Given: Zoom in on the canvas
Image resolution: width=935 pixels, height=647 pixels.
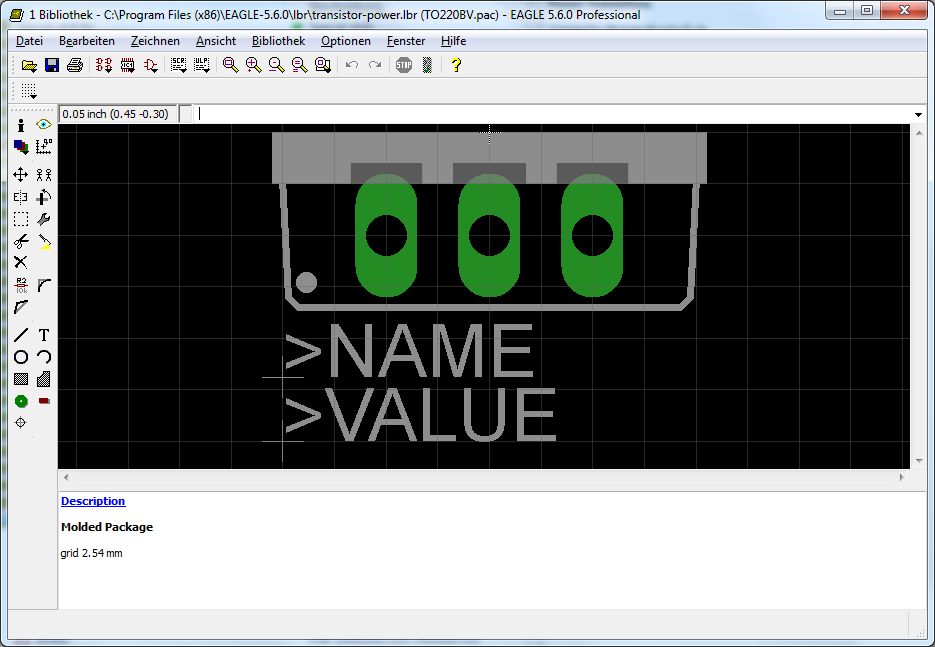Looking at the screenshot, I should pos(253,65).
